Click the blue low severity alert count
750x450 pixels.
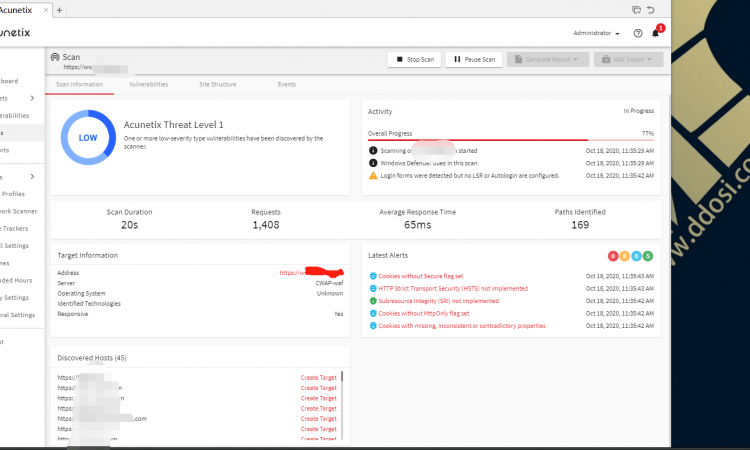pos(636,256)
